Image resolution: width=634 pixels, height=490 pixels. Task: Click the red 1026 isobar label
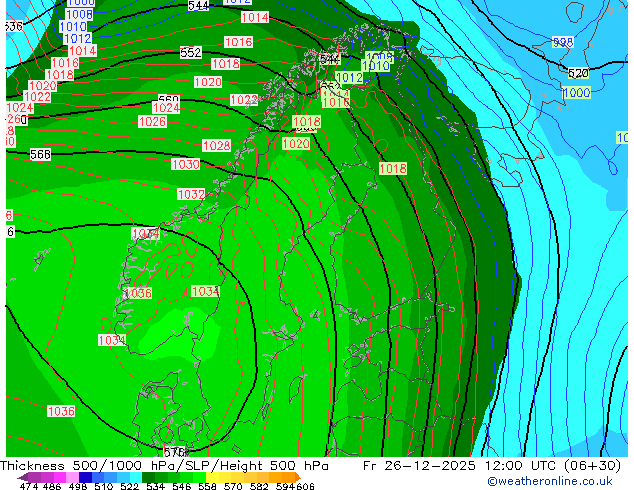[x=152, y=122]
